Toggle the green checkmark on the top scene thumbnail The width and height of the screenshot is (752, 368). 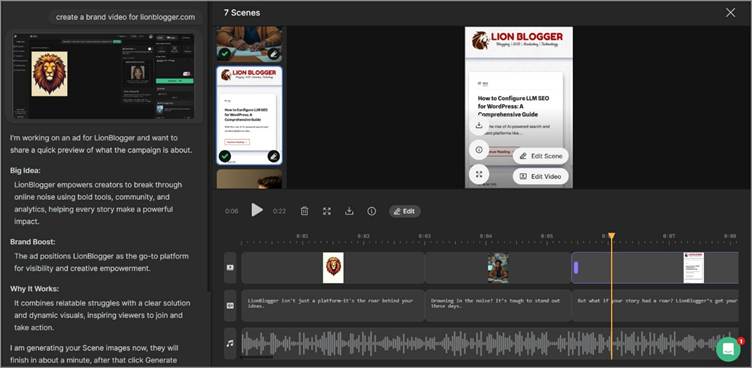(x=224, y=54)
